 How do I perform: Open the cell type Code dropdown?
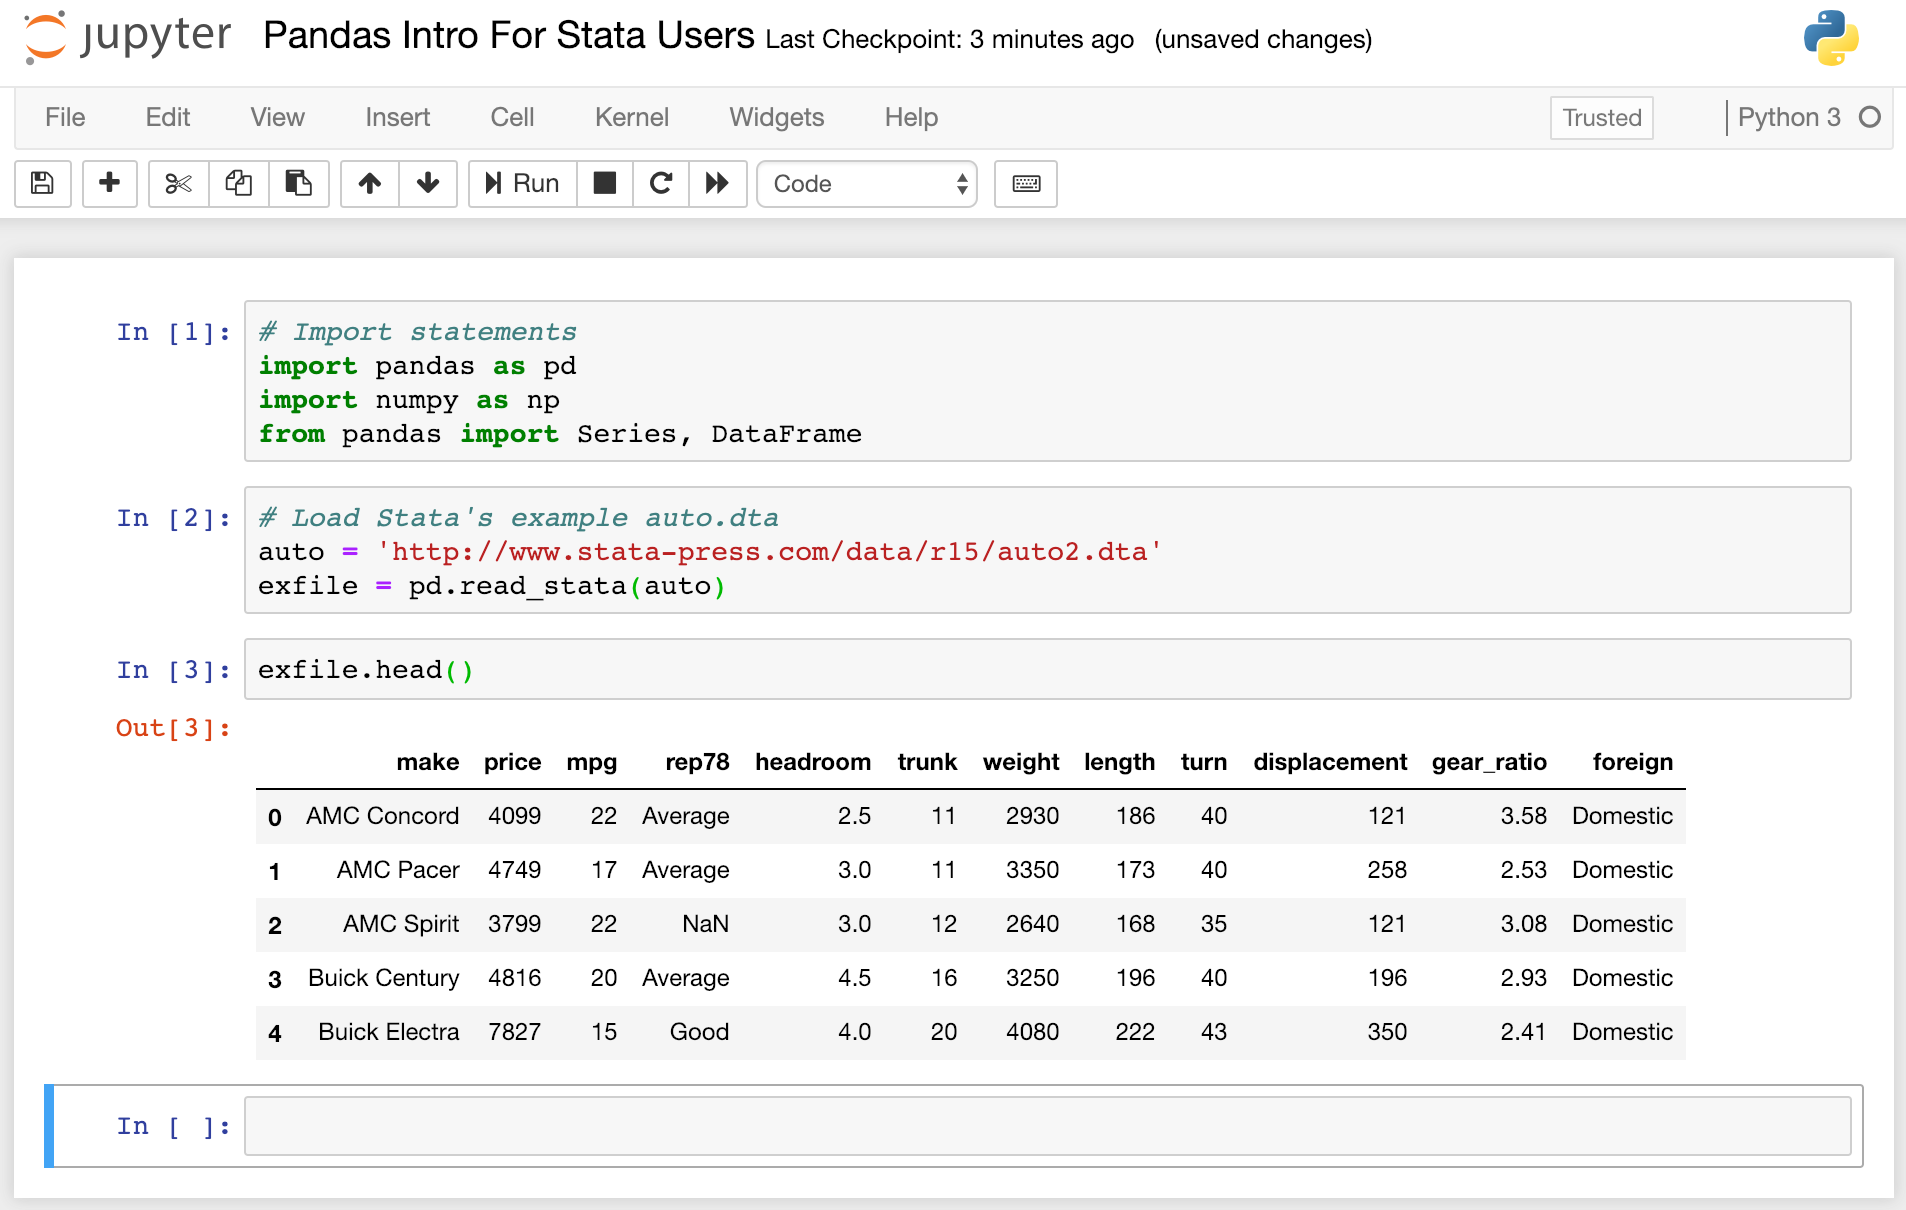click(867, 183)
